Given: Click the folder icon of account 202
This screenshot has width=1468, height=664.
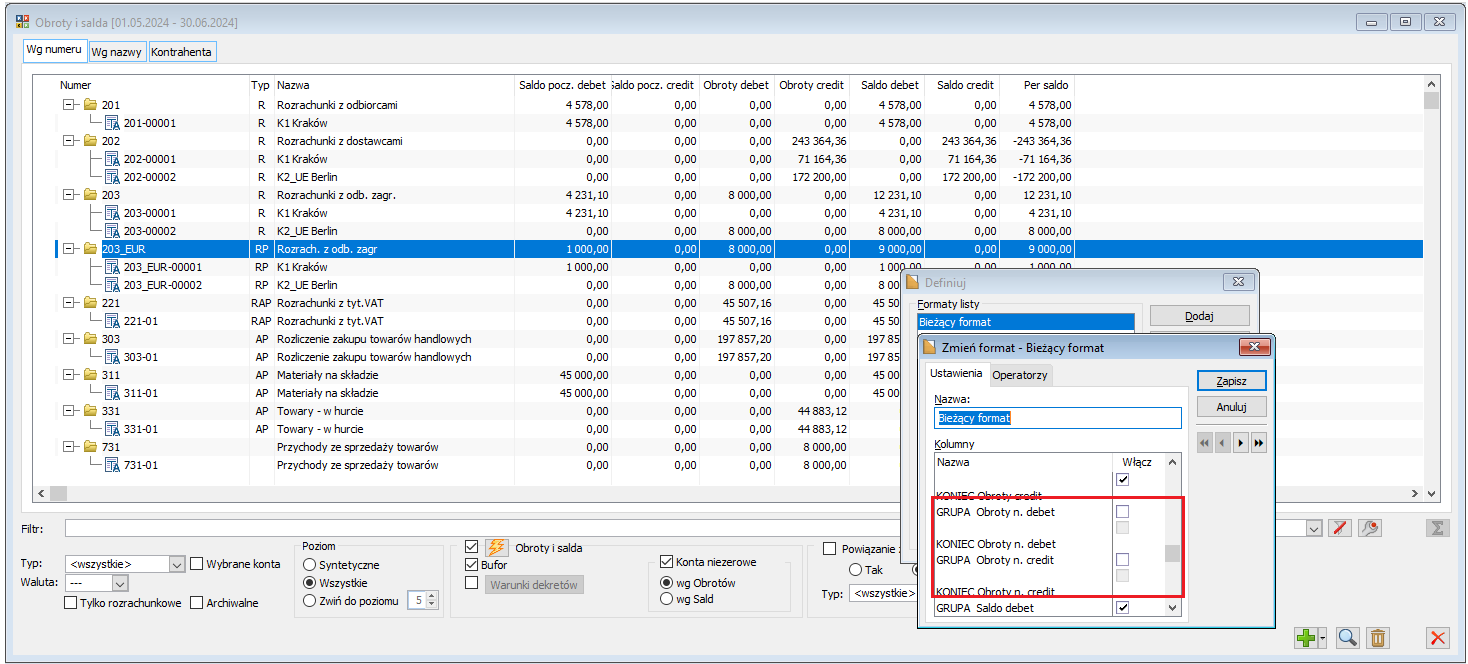Looking at the screenshot, I should pos(90,141).
